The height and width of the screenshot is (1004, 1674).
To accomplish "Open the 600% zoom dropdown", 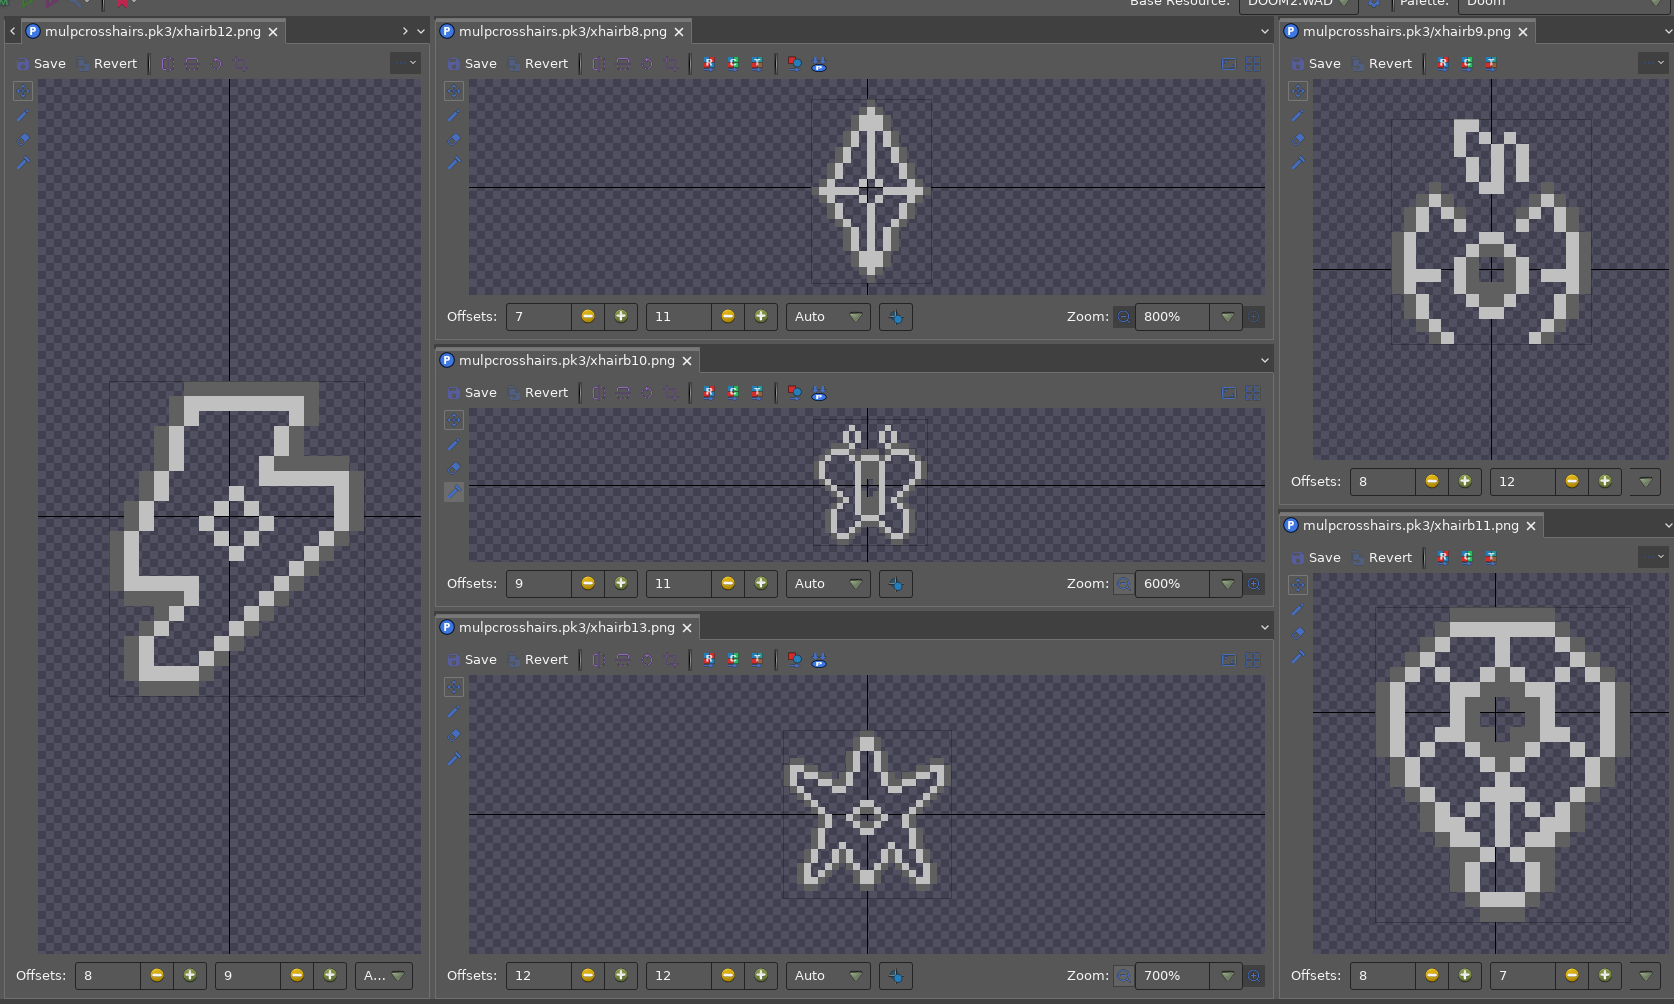I will click(1227, 584).
